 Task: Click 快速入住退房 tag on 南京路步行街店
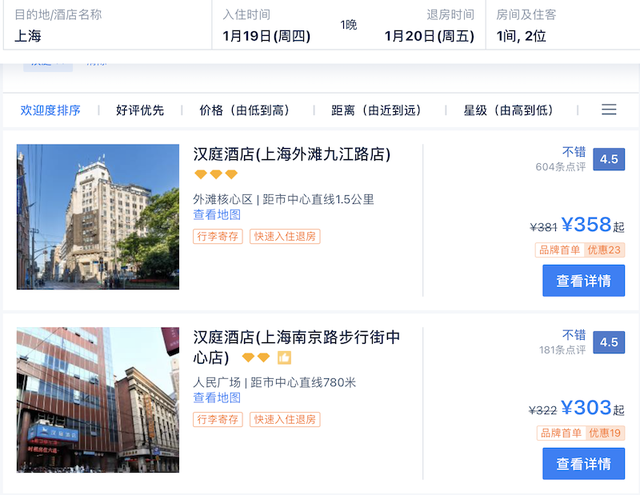(x=285, y=420)
